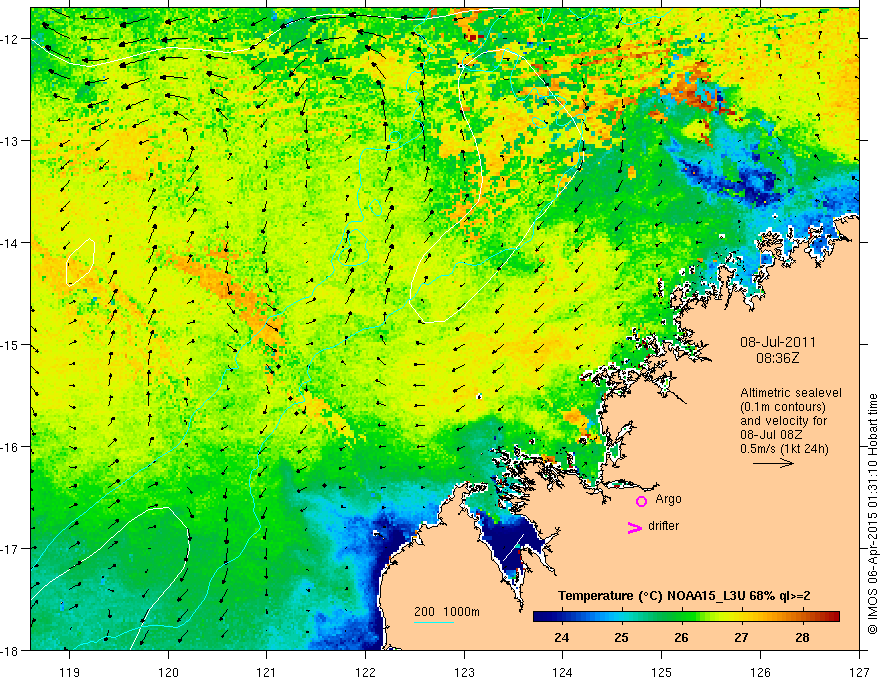880x680 pixels.
Task: Click the '200 1000m' depth contour label
Action: coord(447,612)
